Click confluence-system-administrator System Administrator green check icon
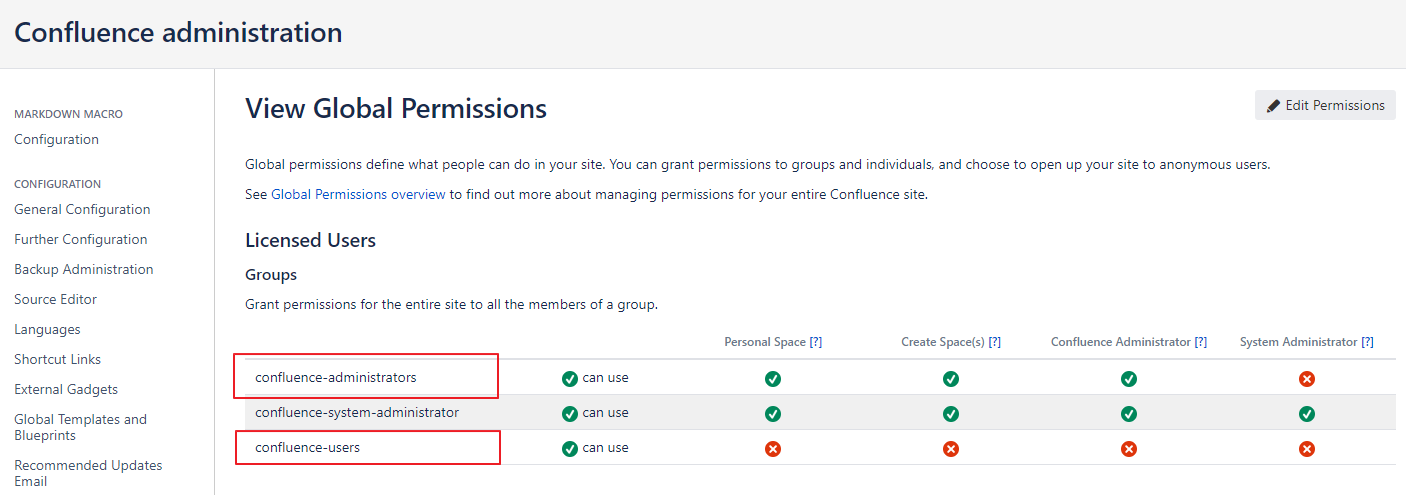This screenshot has height=495, width=1406. (1306, 414)
